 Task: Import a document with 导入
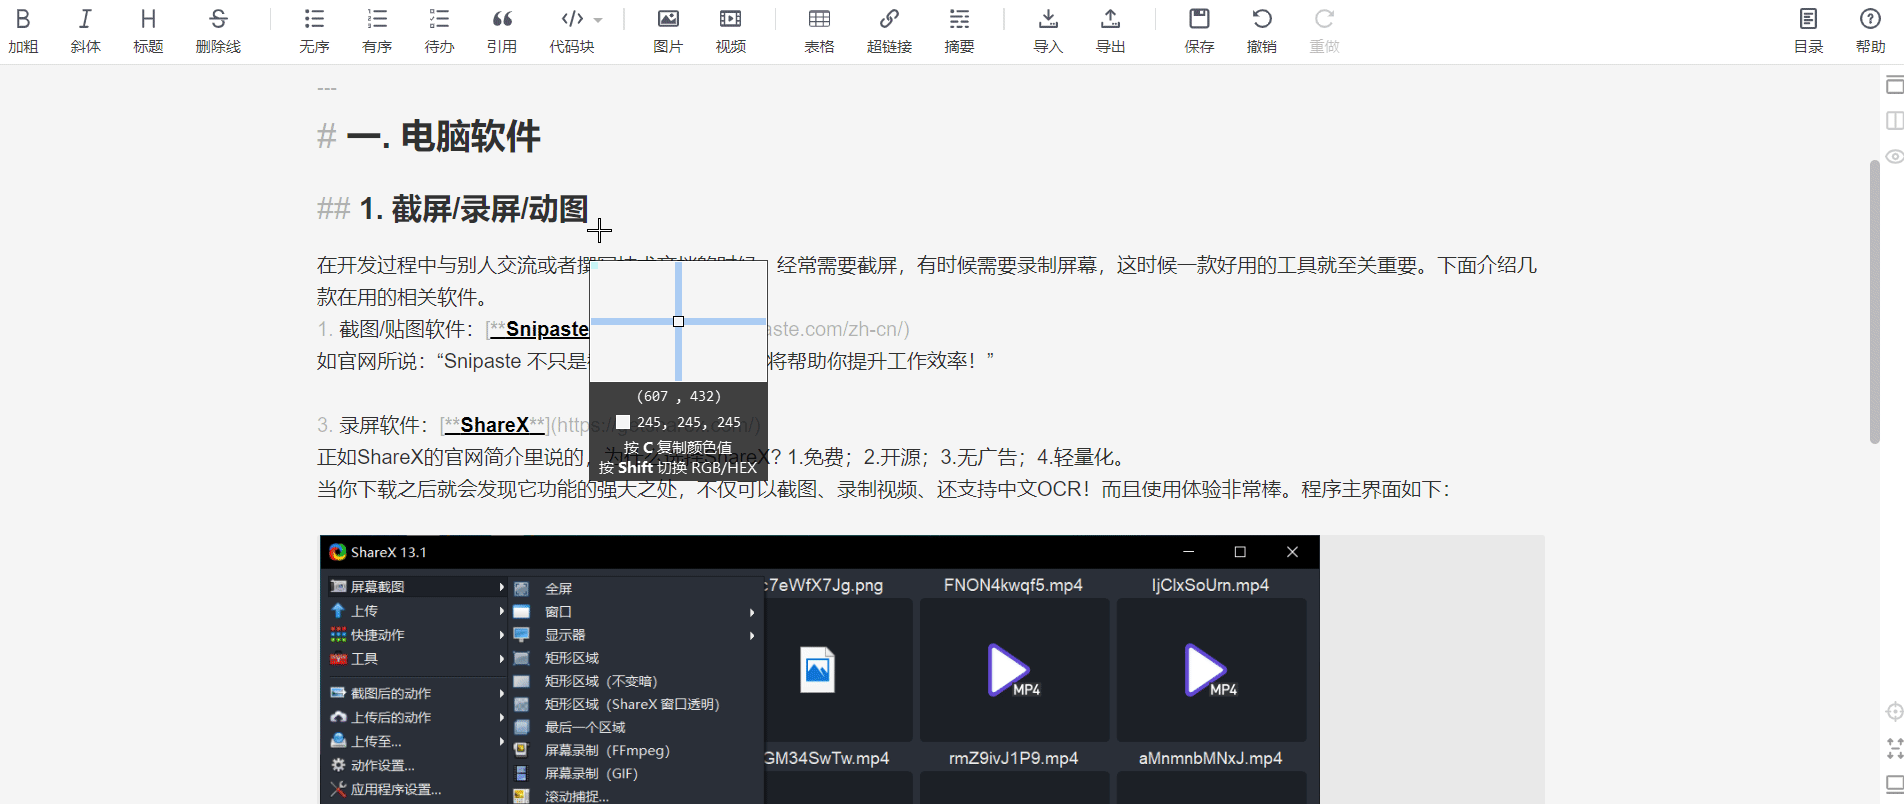1048,31
